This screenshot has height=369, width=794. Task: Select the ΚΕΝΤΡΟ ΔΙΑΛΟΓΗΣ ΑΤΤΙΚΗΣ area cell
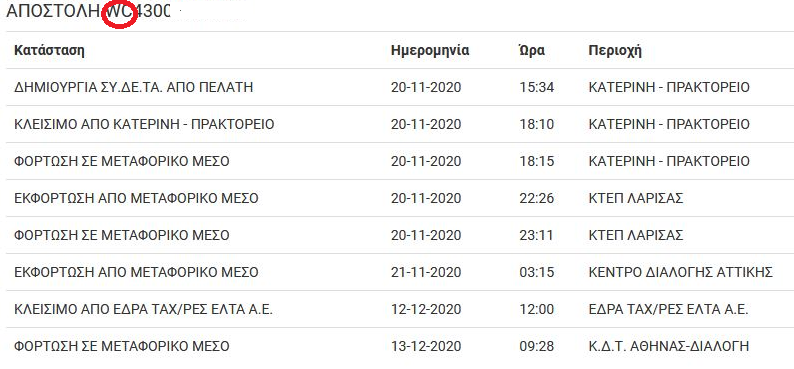(681, 272)
